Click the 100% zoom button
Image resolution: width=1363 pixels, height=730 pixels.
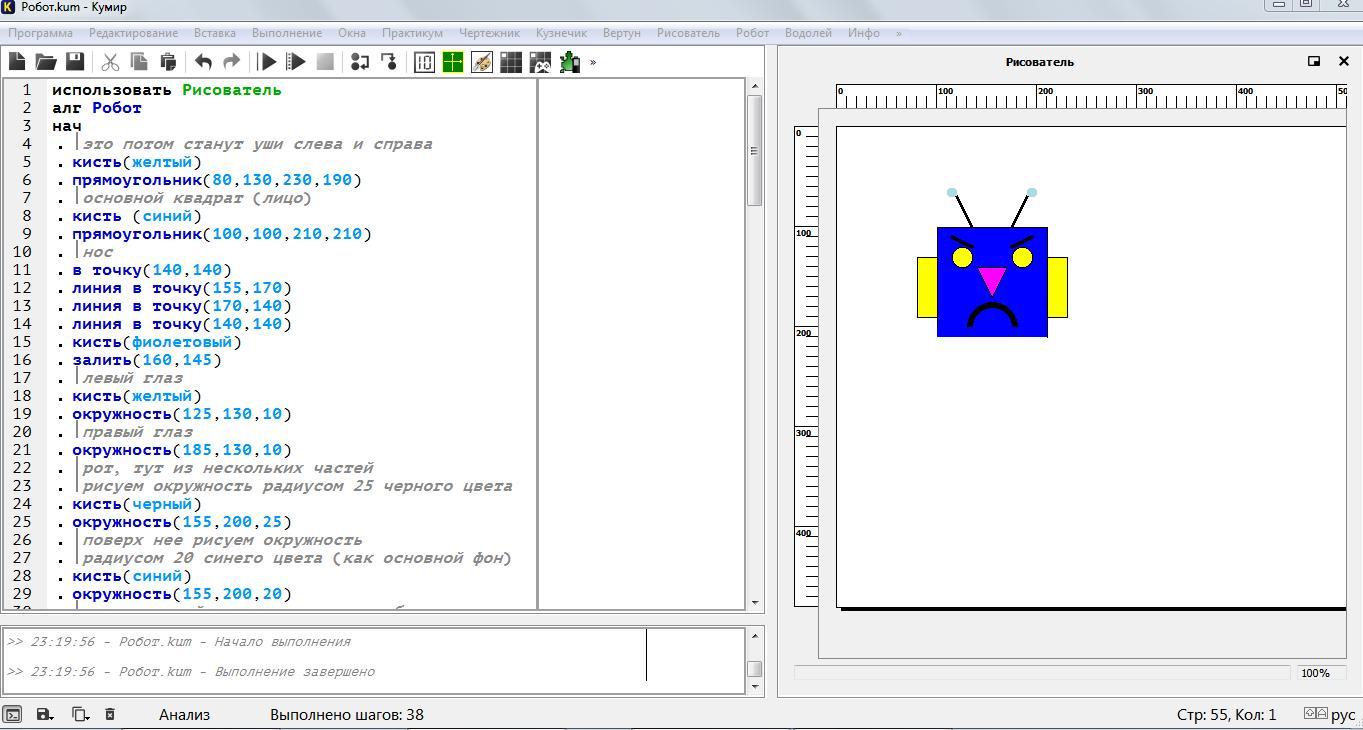[1315, 673]
